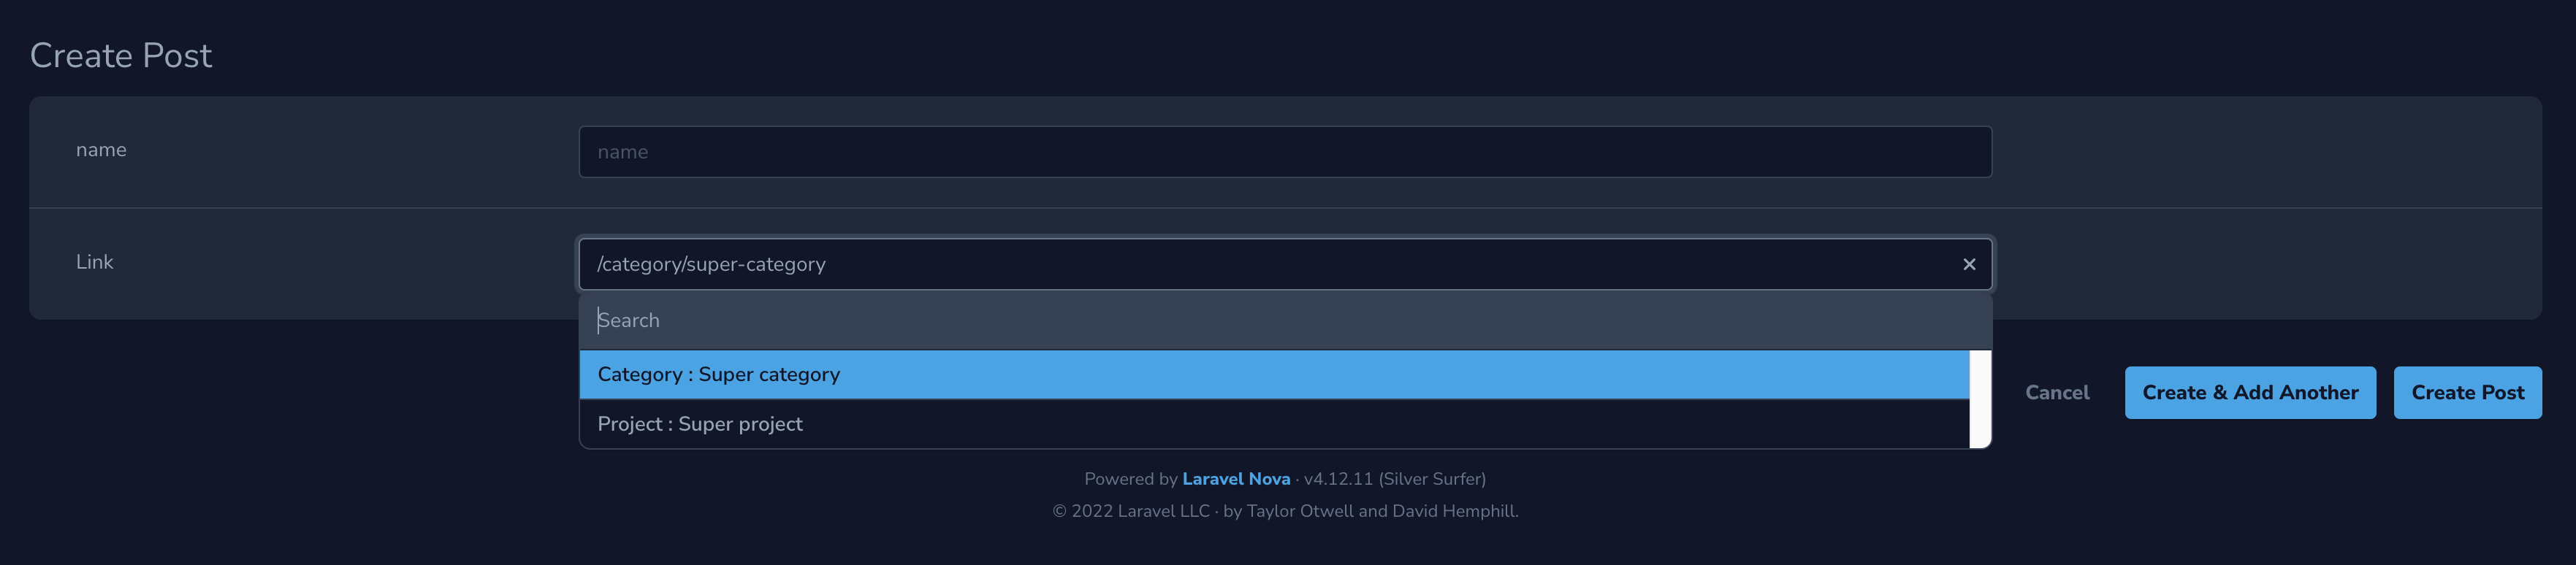This screenshot has height=565, width=2576.
Task: Click the Laravel Nova link in footer
Action: point(1236,478)
